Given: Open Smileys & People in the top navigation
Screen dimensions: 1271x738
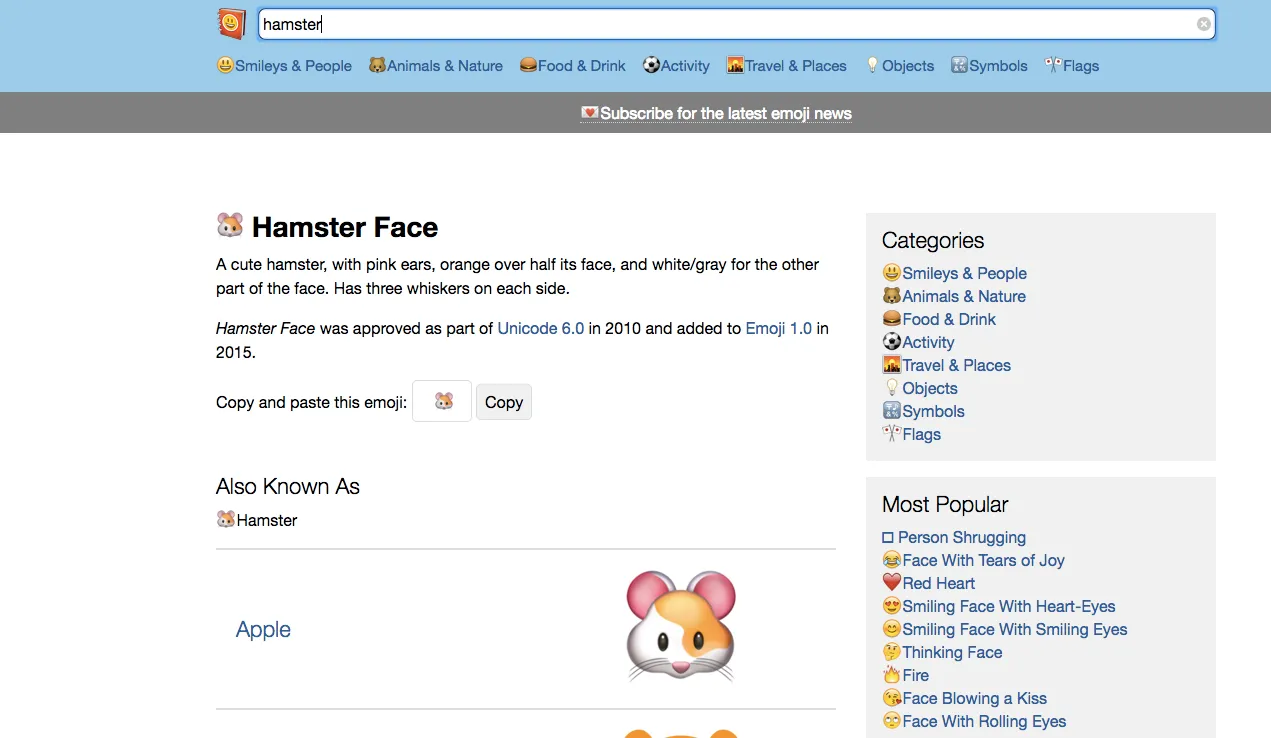Looking at the screenshot, I should coord(284,66).
